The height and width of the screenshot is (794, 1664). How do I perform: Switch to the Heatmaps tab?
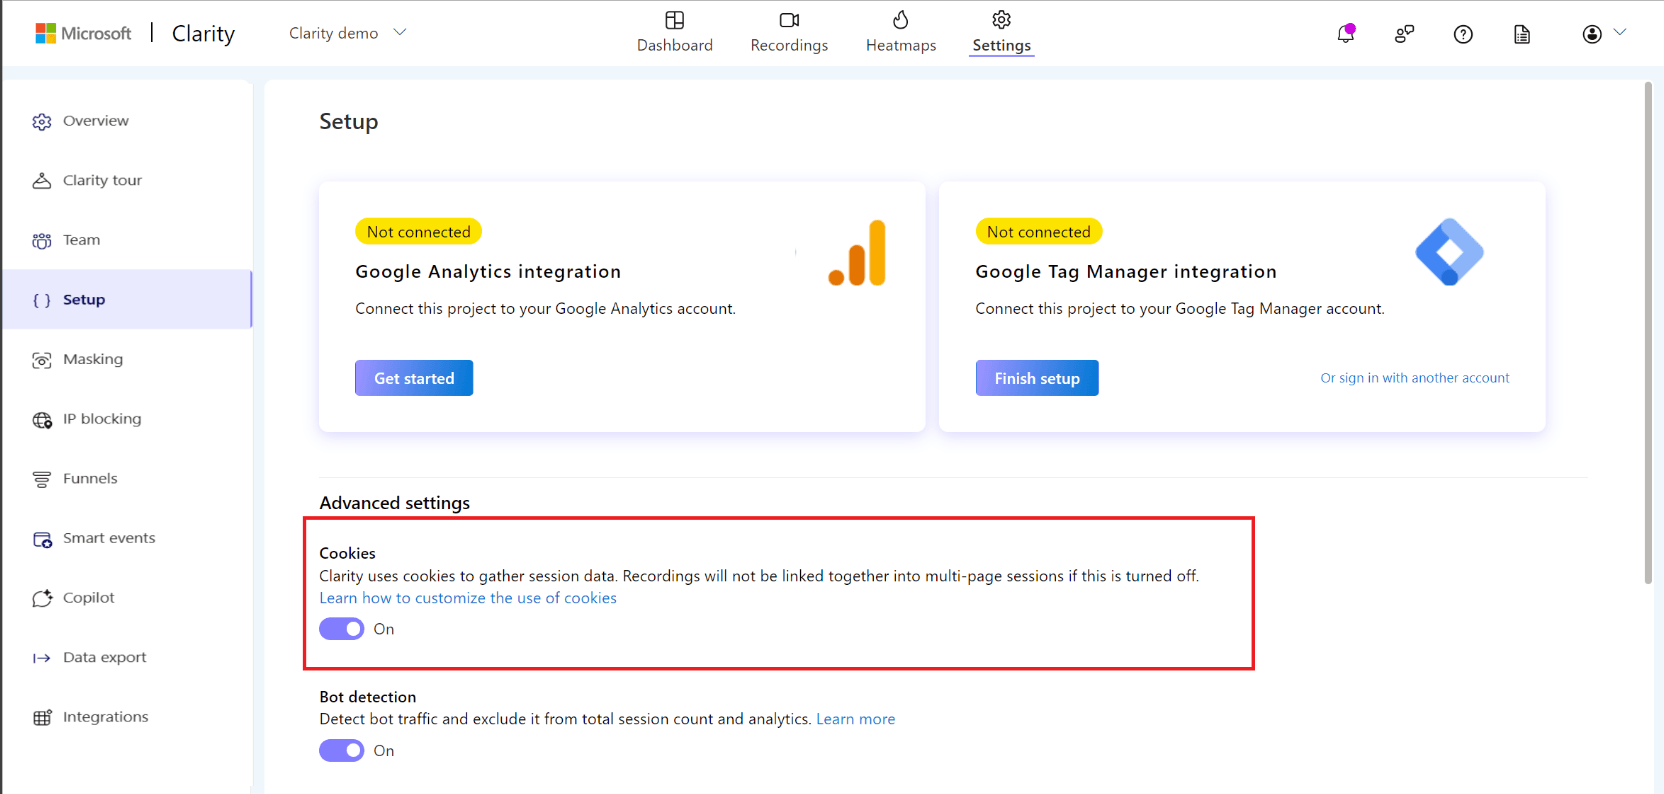[901, 32]
